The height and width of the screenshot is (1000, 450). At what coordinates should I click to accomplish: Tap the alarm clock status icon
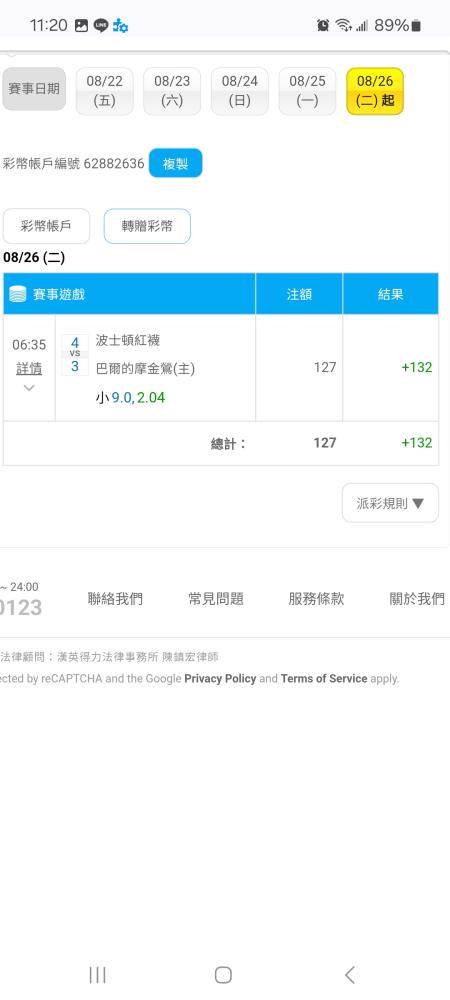(x=323, y=26)
